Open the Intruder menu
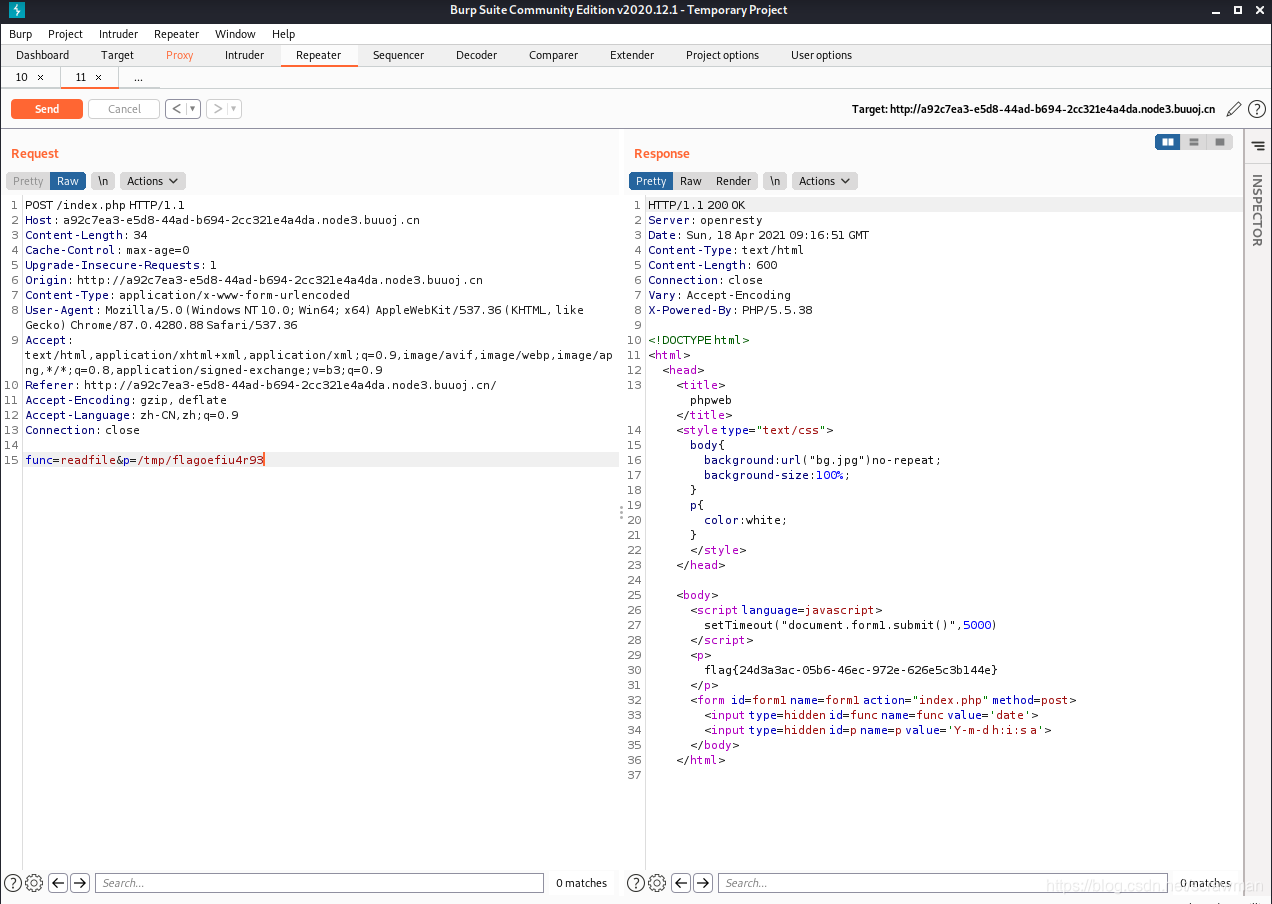This screenshot has height=904, width=1272. pos(119,34)
